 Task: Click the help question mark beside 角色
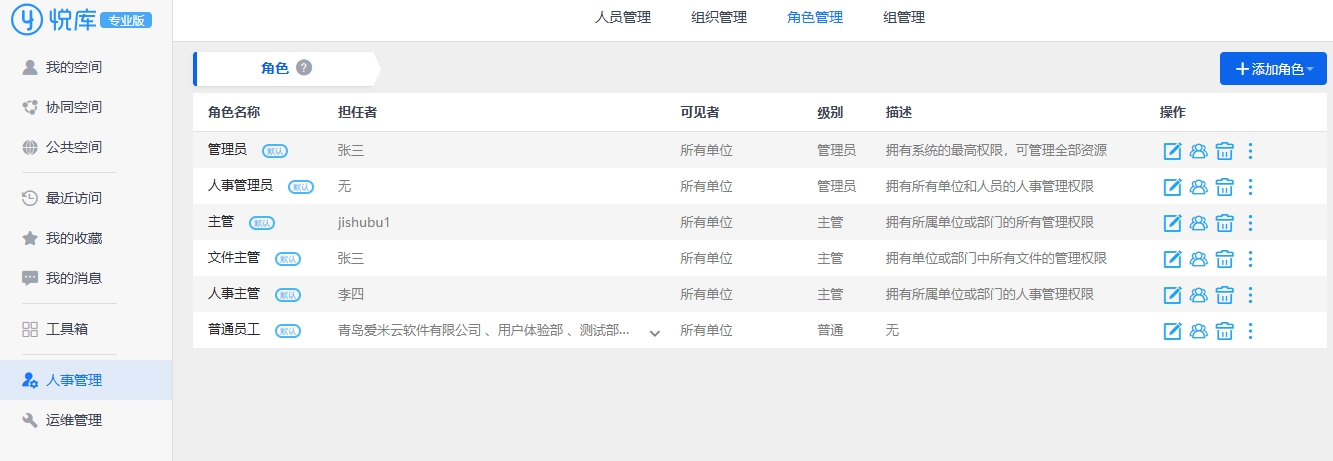click(x=304, y=68)
